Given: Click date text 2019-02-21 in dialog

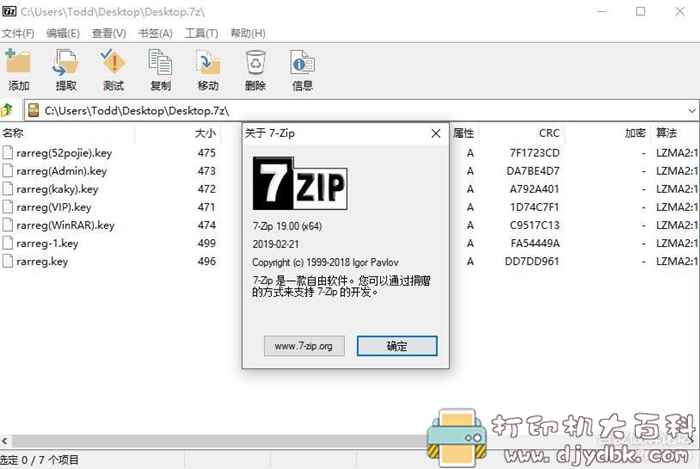Looking at the screenshot, I should tap(275, 244).
